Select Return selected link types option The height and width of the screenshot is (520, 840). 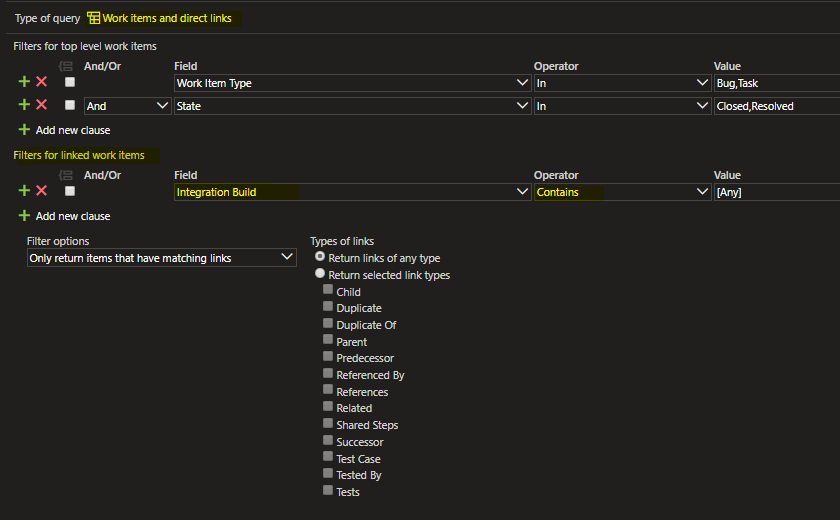(320, 274)
